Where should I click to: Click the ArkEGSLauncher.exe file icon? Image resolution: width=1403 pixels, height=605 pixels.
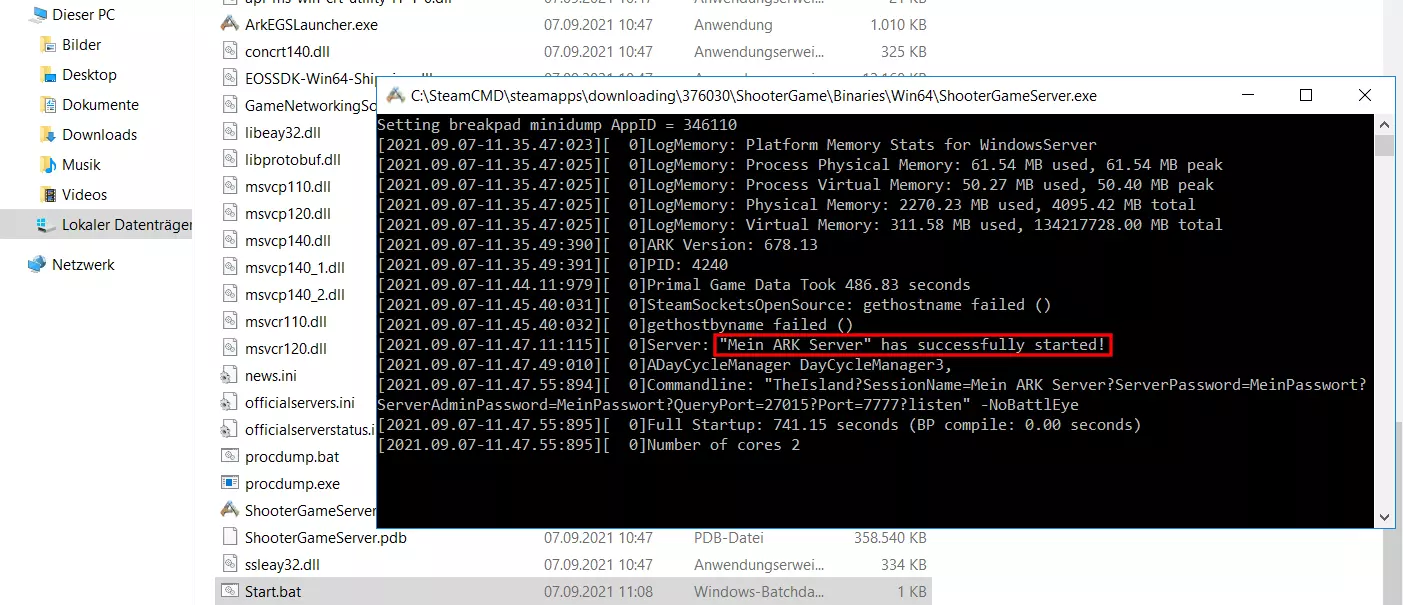point(230,24)
